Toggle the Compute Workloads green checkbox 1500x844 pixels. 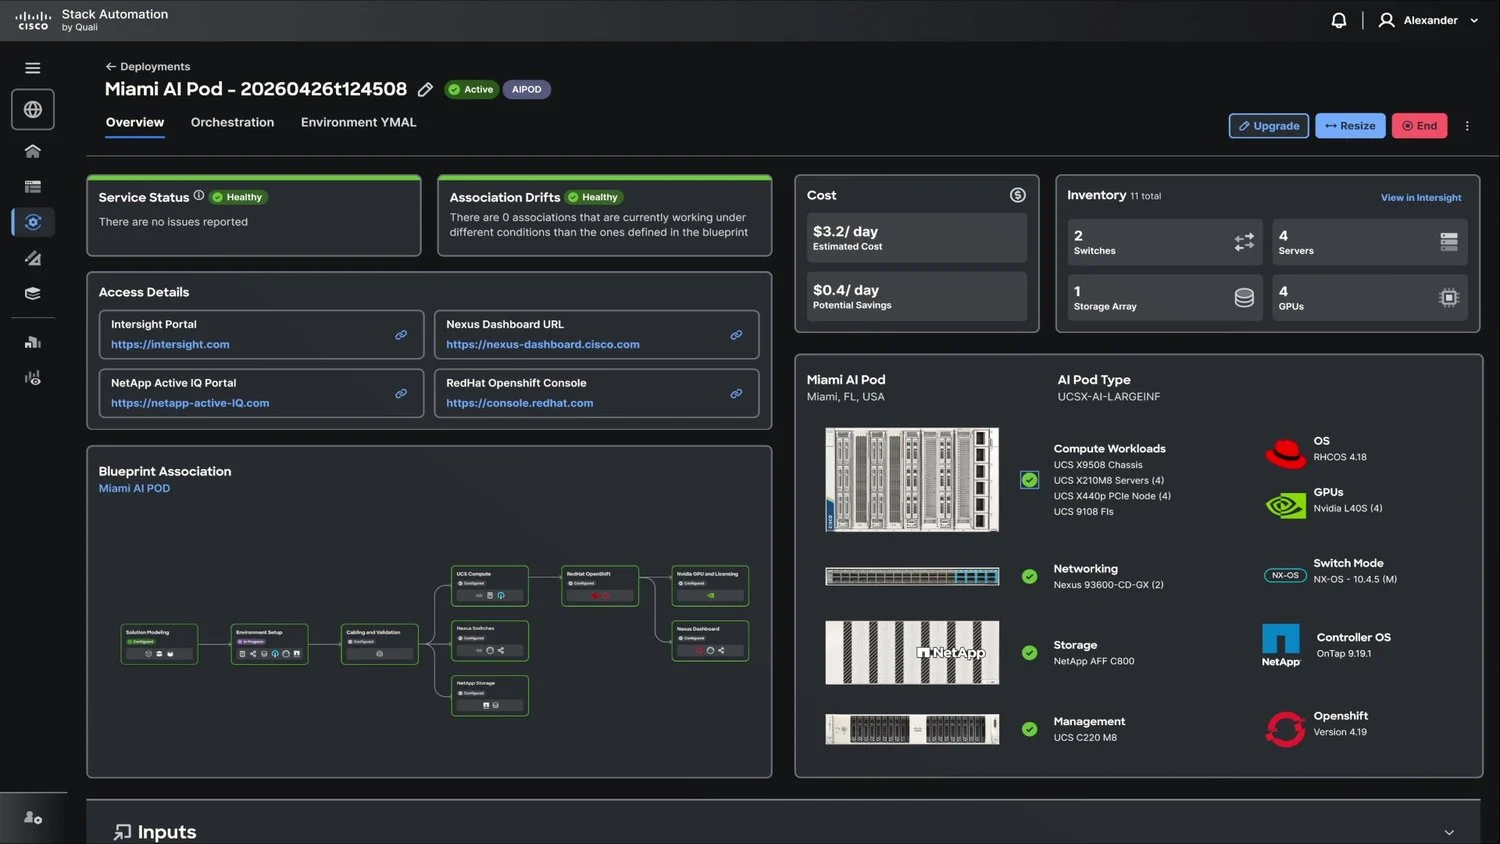(1029, 480)
